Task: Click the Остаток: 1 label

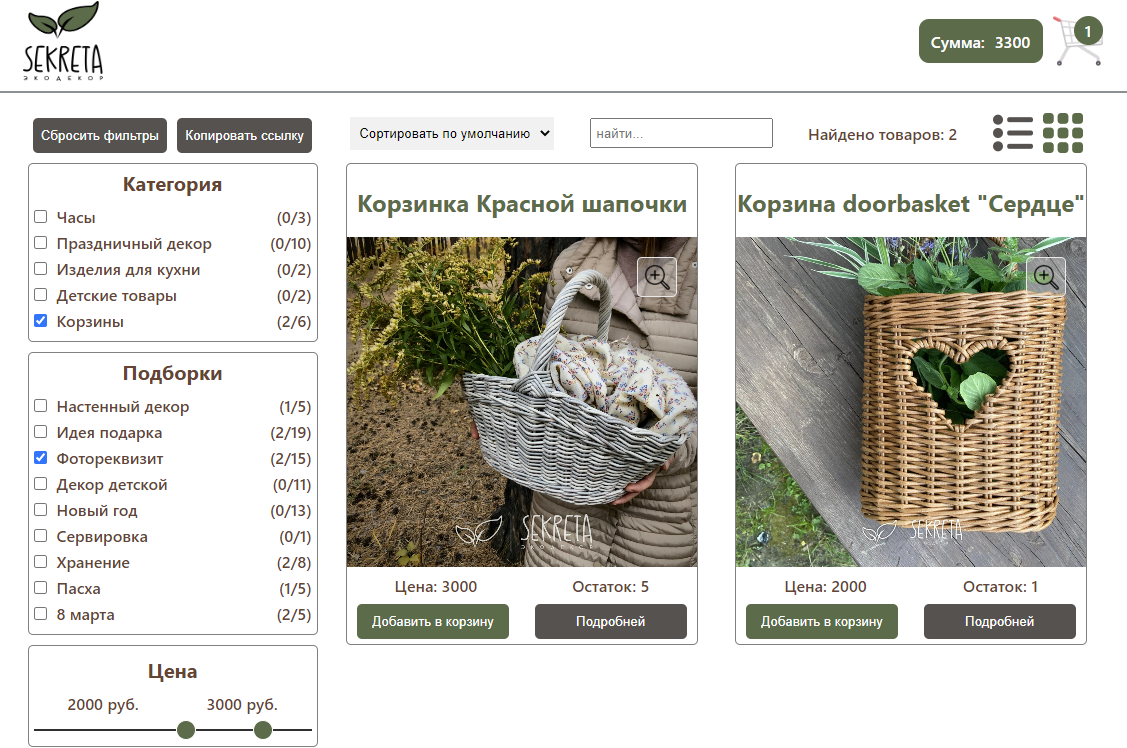Action: [x=1000, y=587]
